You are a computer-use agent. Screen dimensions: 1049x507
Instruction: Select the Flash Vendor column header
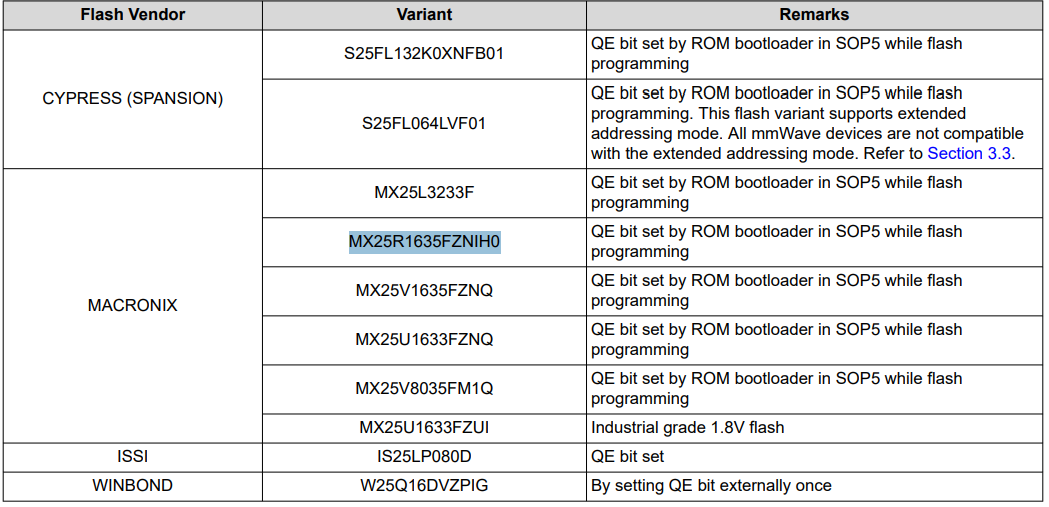[132, 15]
